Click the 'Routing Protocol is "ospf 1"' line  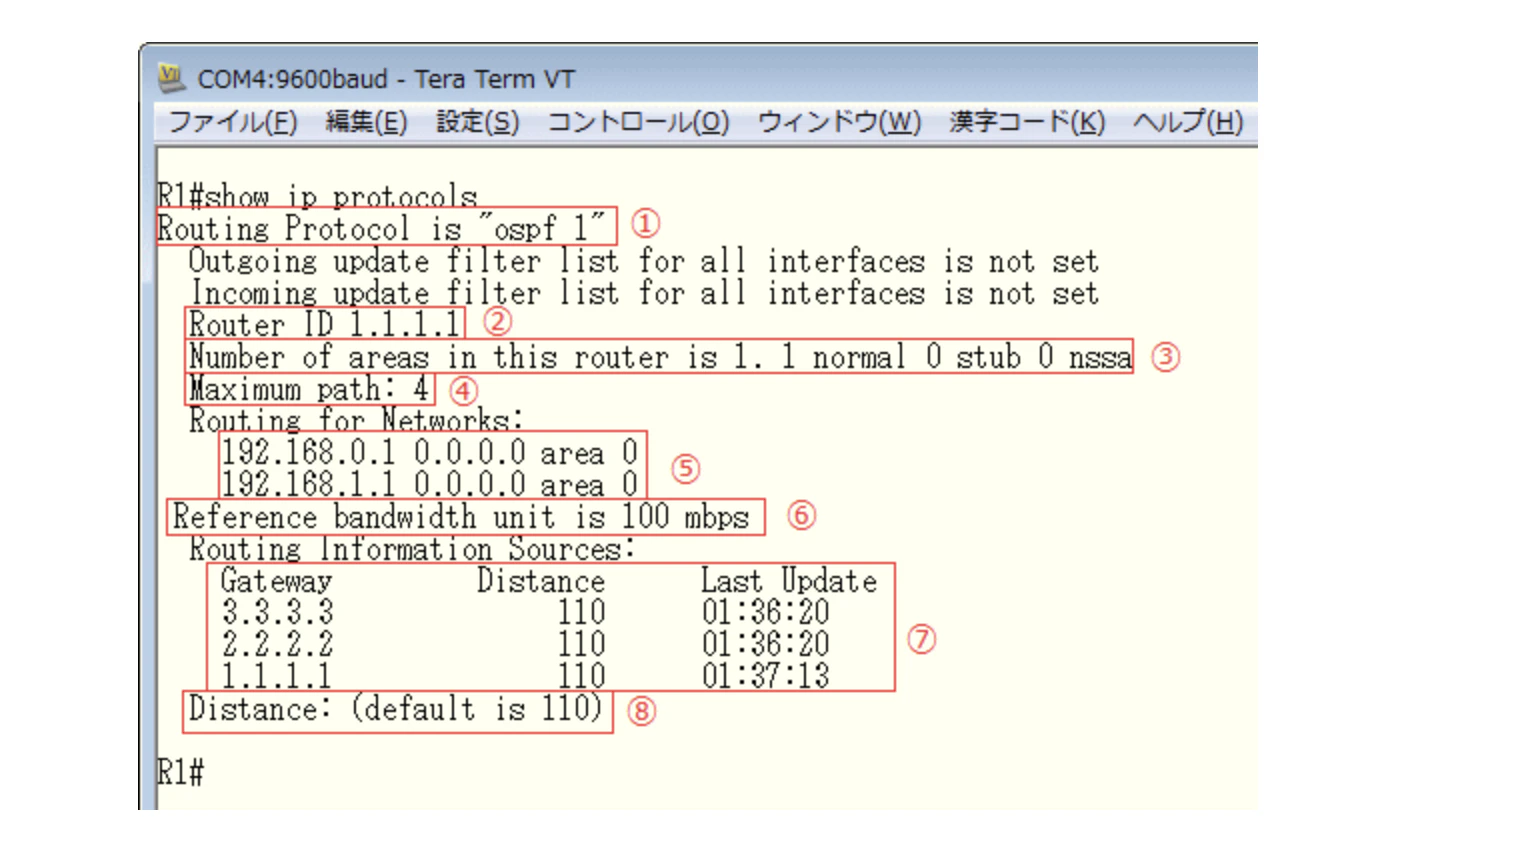382,228
